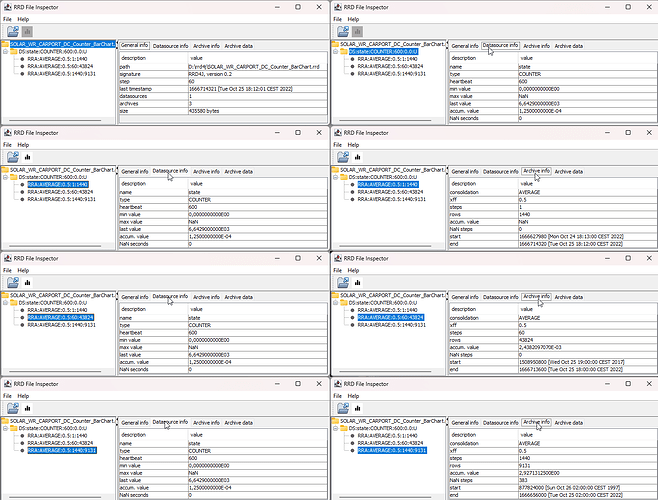Click plot graph icon in window showing start Mon Oct 24

tap(358, 157)
